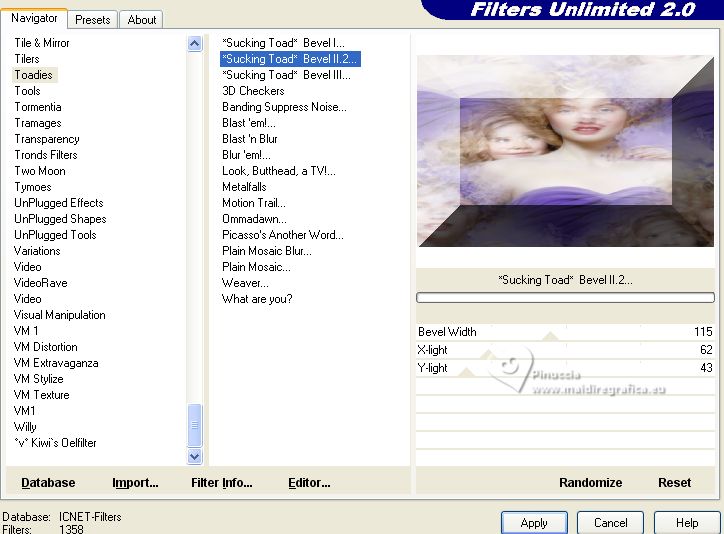The image size is (724, 534).
Task: Choose the Weaver... filter
Action: coord(245,283)
